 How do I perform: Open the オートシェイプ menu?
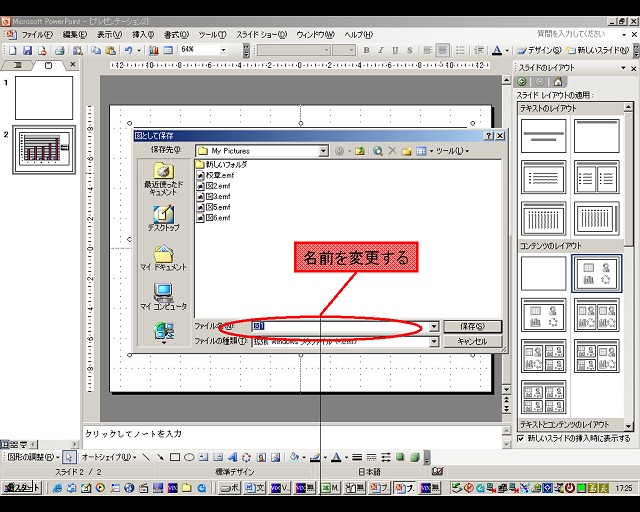click(109, 457)
